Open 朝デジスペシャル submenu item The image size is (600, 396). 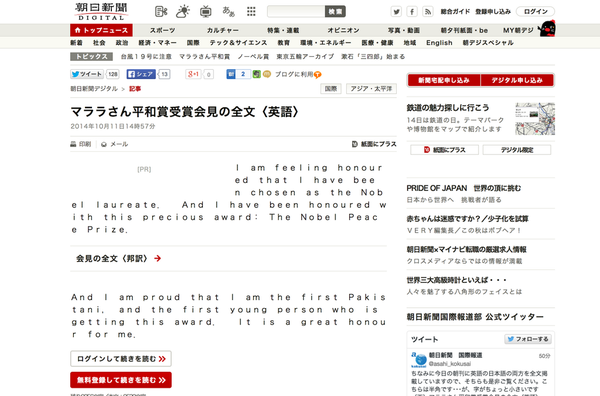point(488,43)
